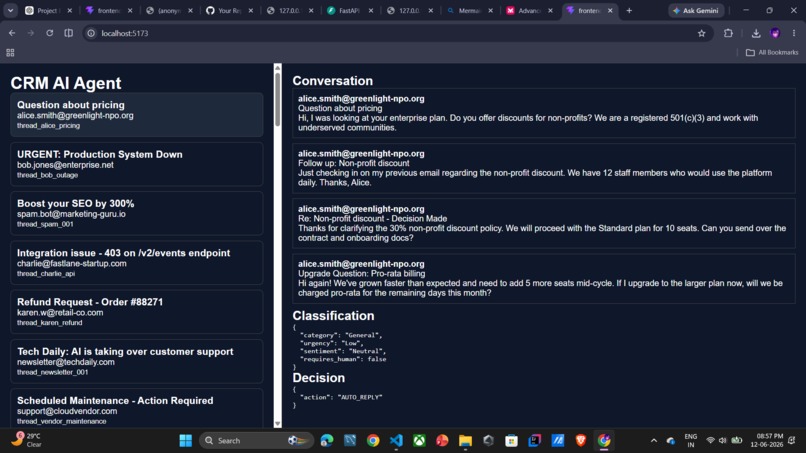The image size is (806, 453).
Task: Click the Ask Gemini button
Action: [x=696, y=10]
